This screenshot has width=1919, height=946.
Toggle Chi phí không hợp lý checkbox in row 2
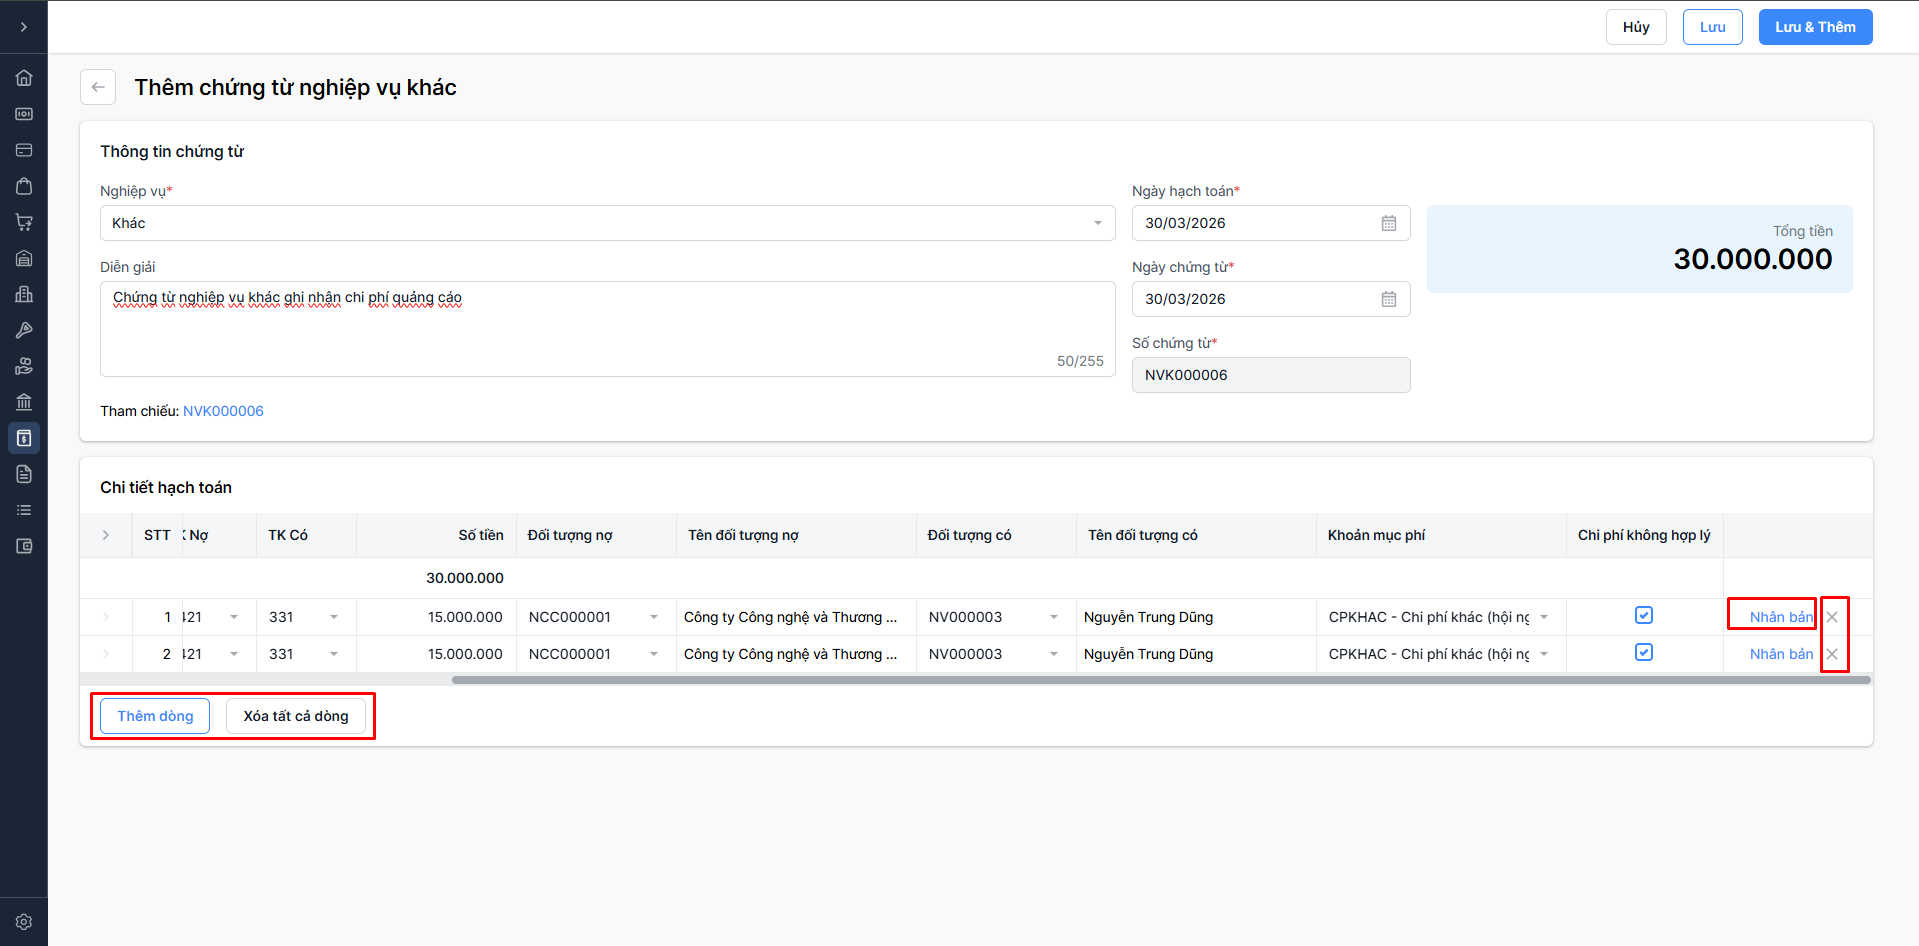[1644, 653]
